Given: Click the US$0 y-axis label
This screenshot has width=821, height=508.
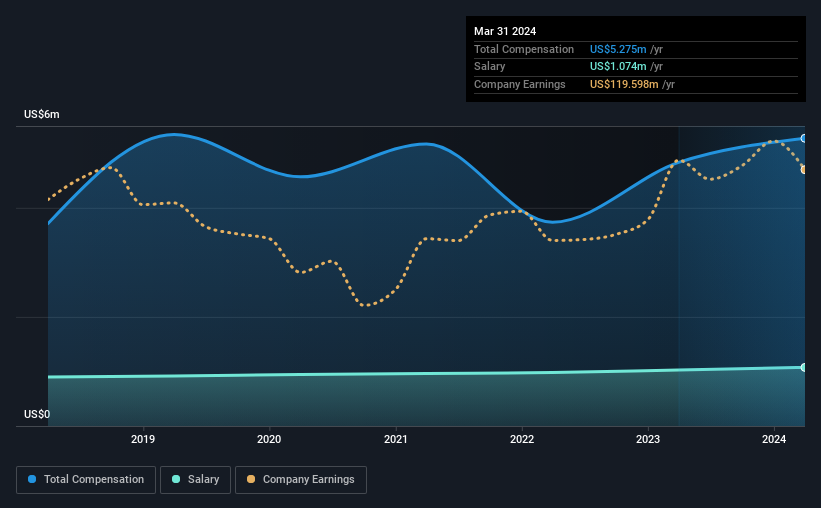Looking at the screenshot, I should pyautogui.click(x=37, y=414).
